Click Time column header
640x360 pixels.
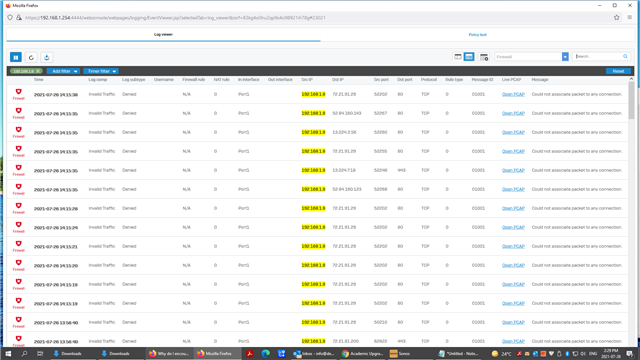(38, 80)
